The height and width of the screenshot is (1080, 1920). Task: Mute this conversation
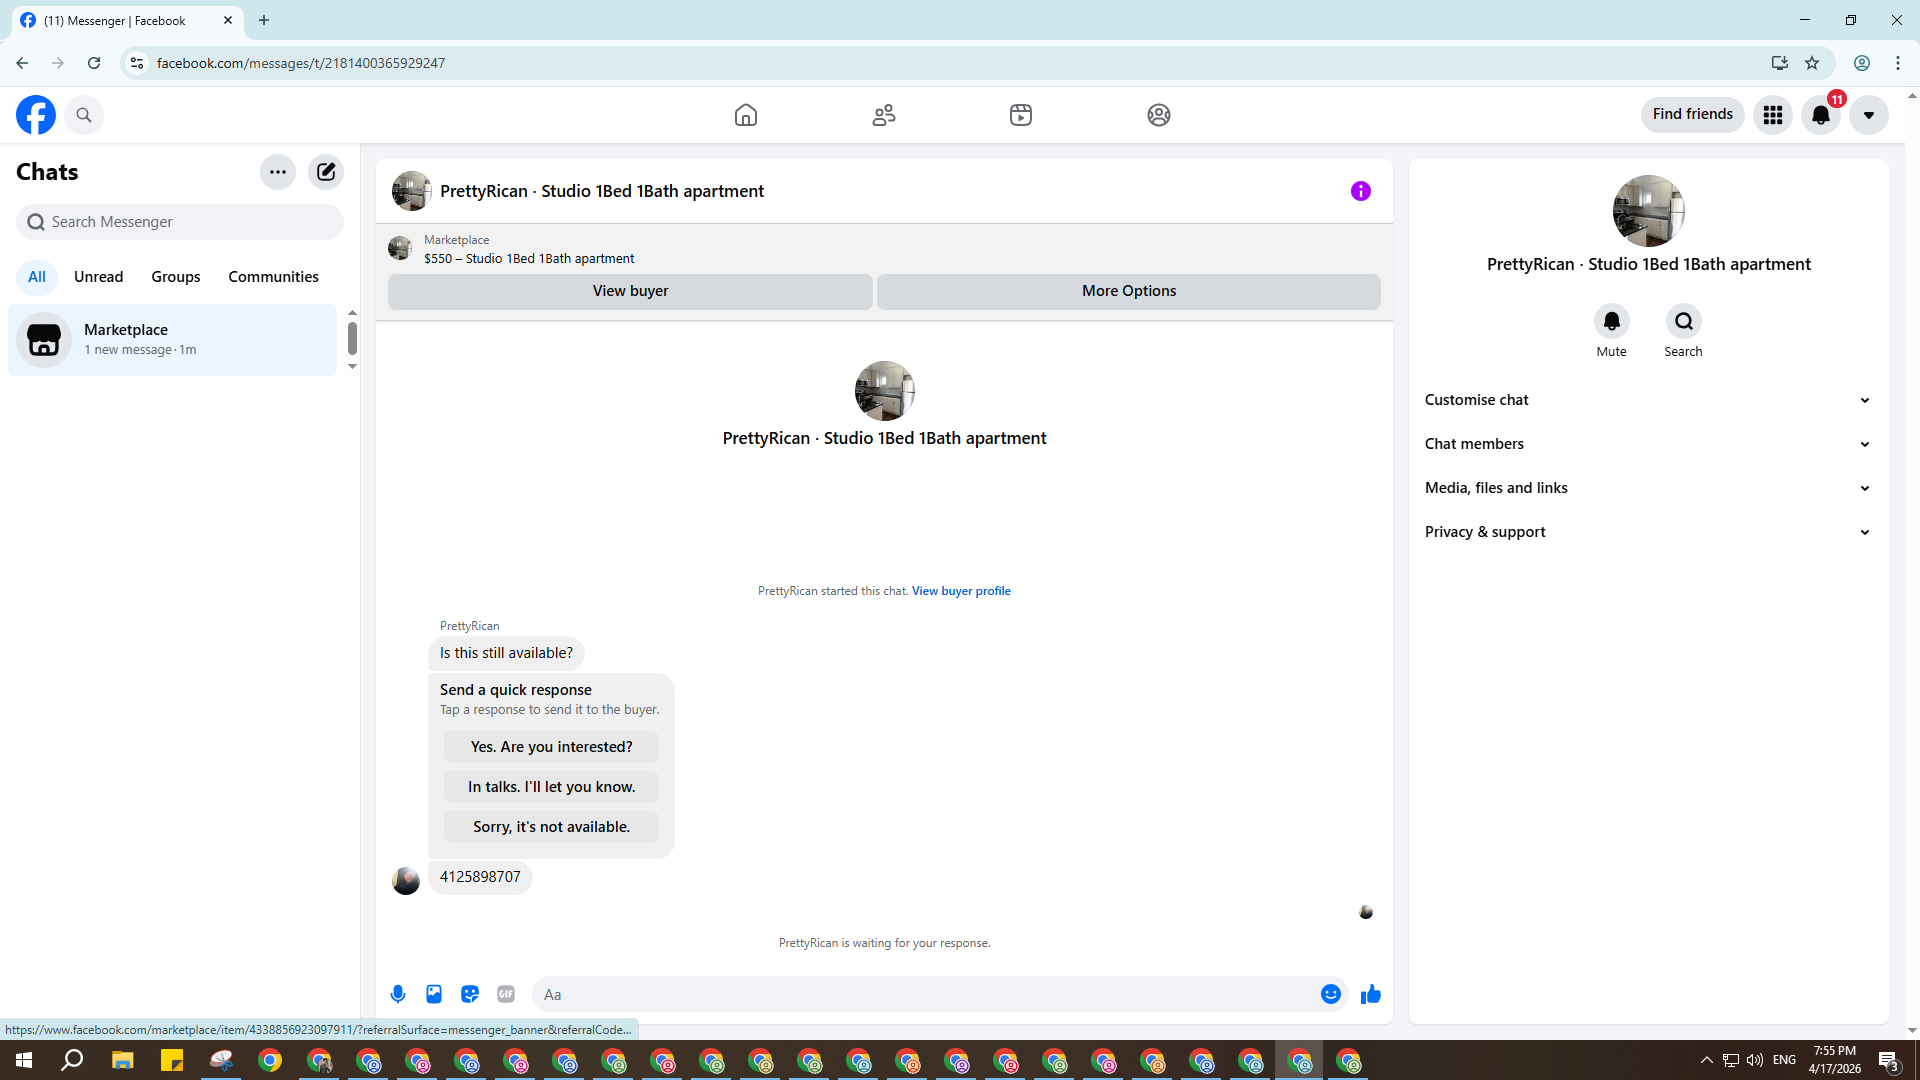1611,322
